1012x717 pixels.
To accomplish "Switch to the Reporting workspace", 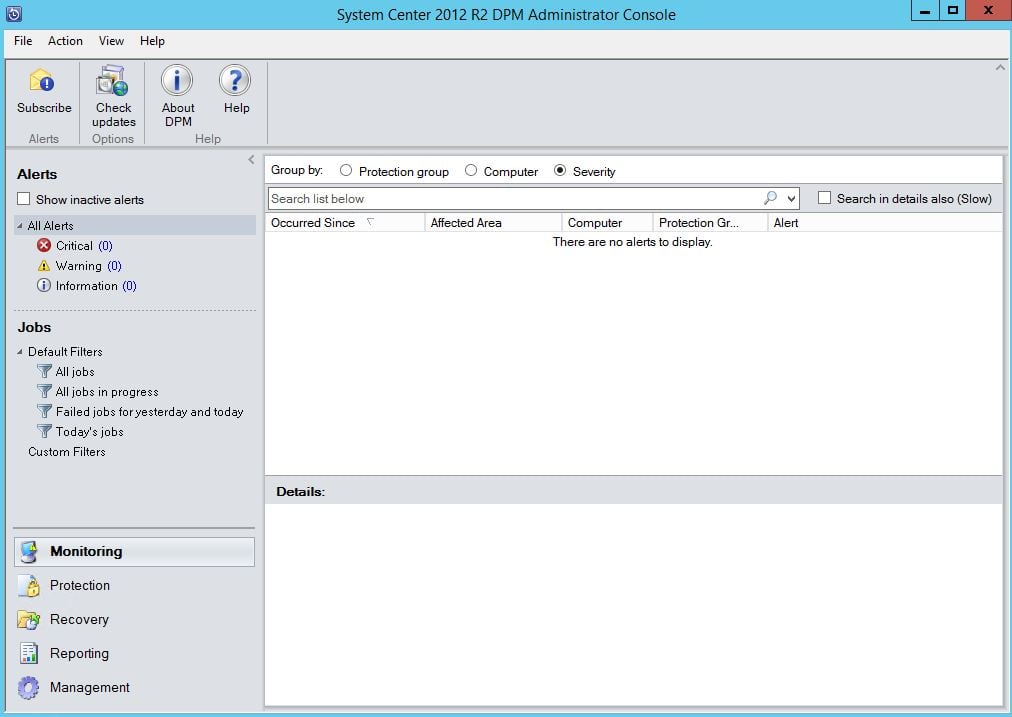I will tap(134, 653).
